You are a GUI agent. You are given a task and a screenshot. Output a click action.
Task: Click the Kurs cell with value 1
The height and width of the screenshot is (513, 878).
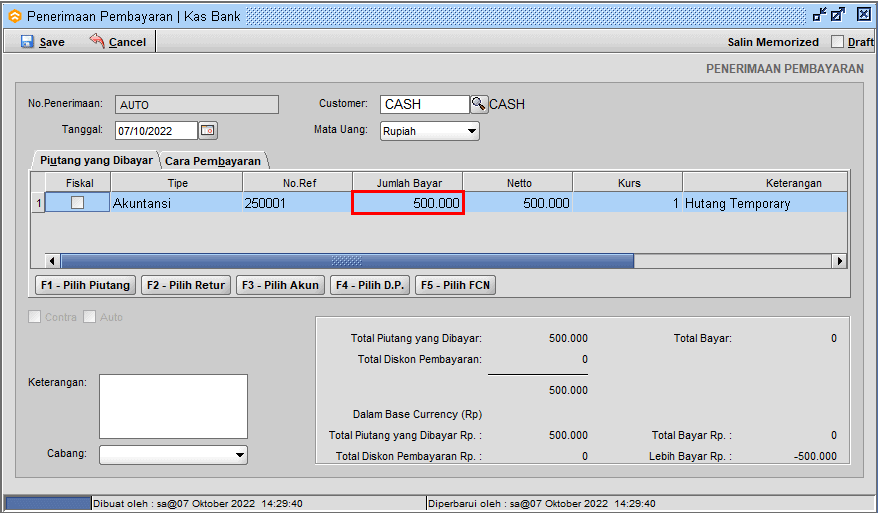[628, 203]
